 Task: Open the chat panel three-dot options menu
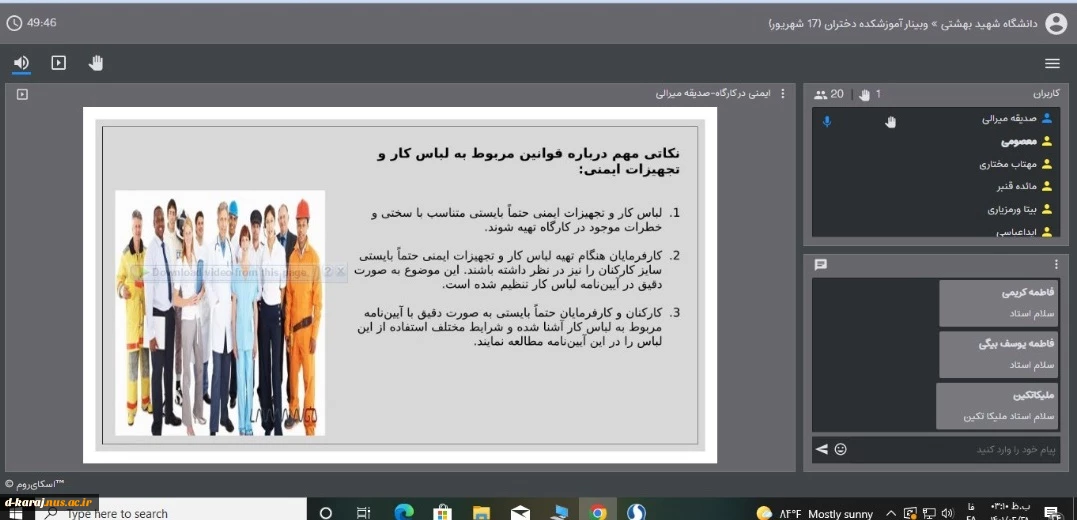(x=1056, y=264)
